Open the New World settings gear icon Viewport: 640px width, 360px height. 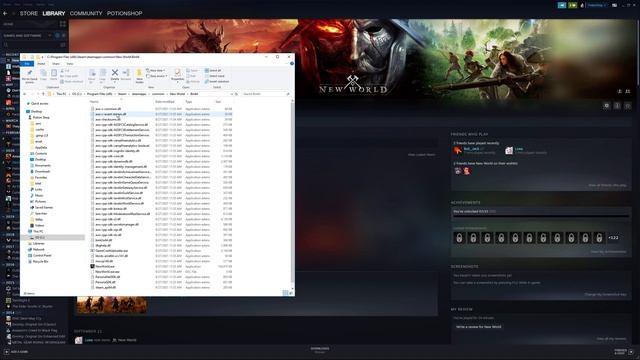click(x=607, y=106)
